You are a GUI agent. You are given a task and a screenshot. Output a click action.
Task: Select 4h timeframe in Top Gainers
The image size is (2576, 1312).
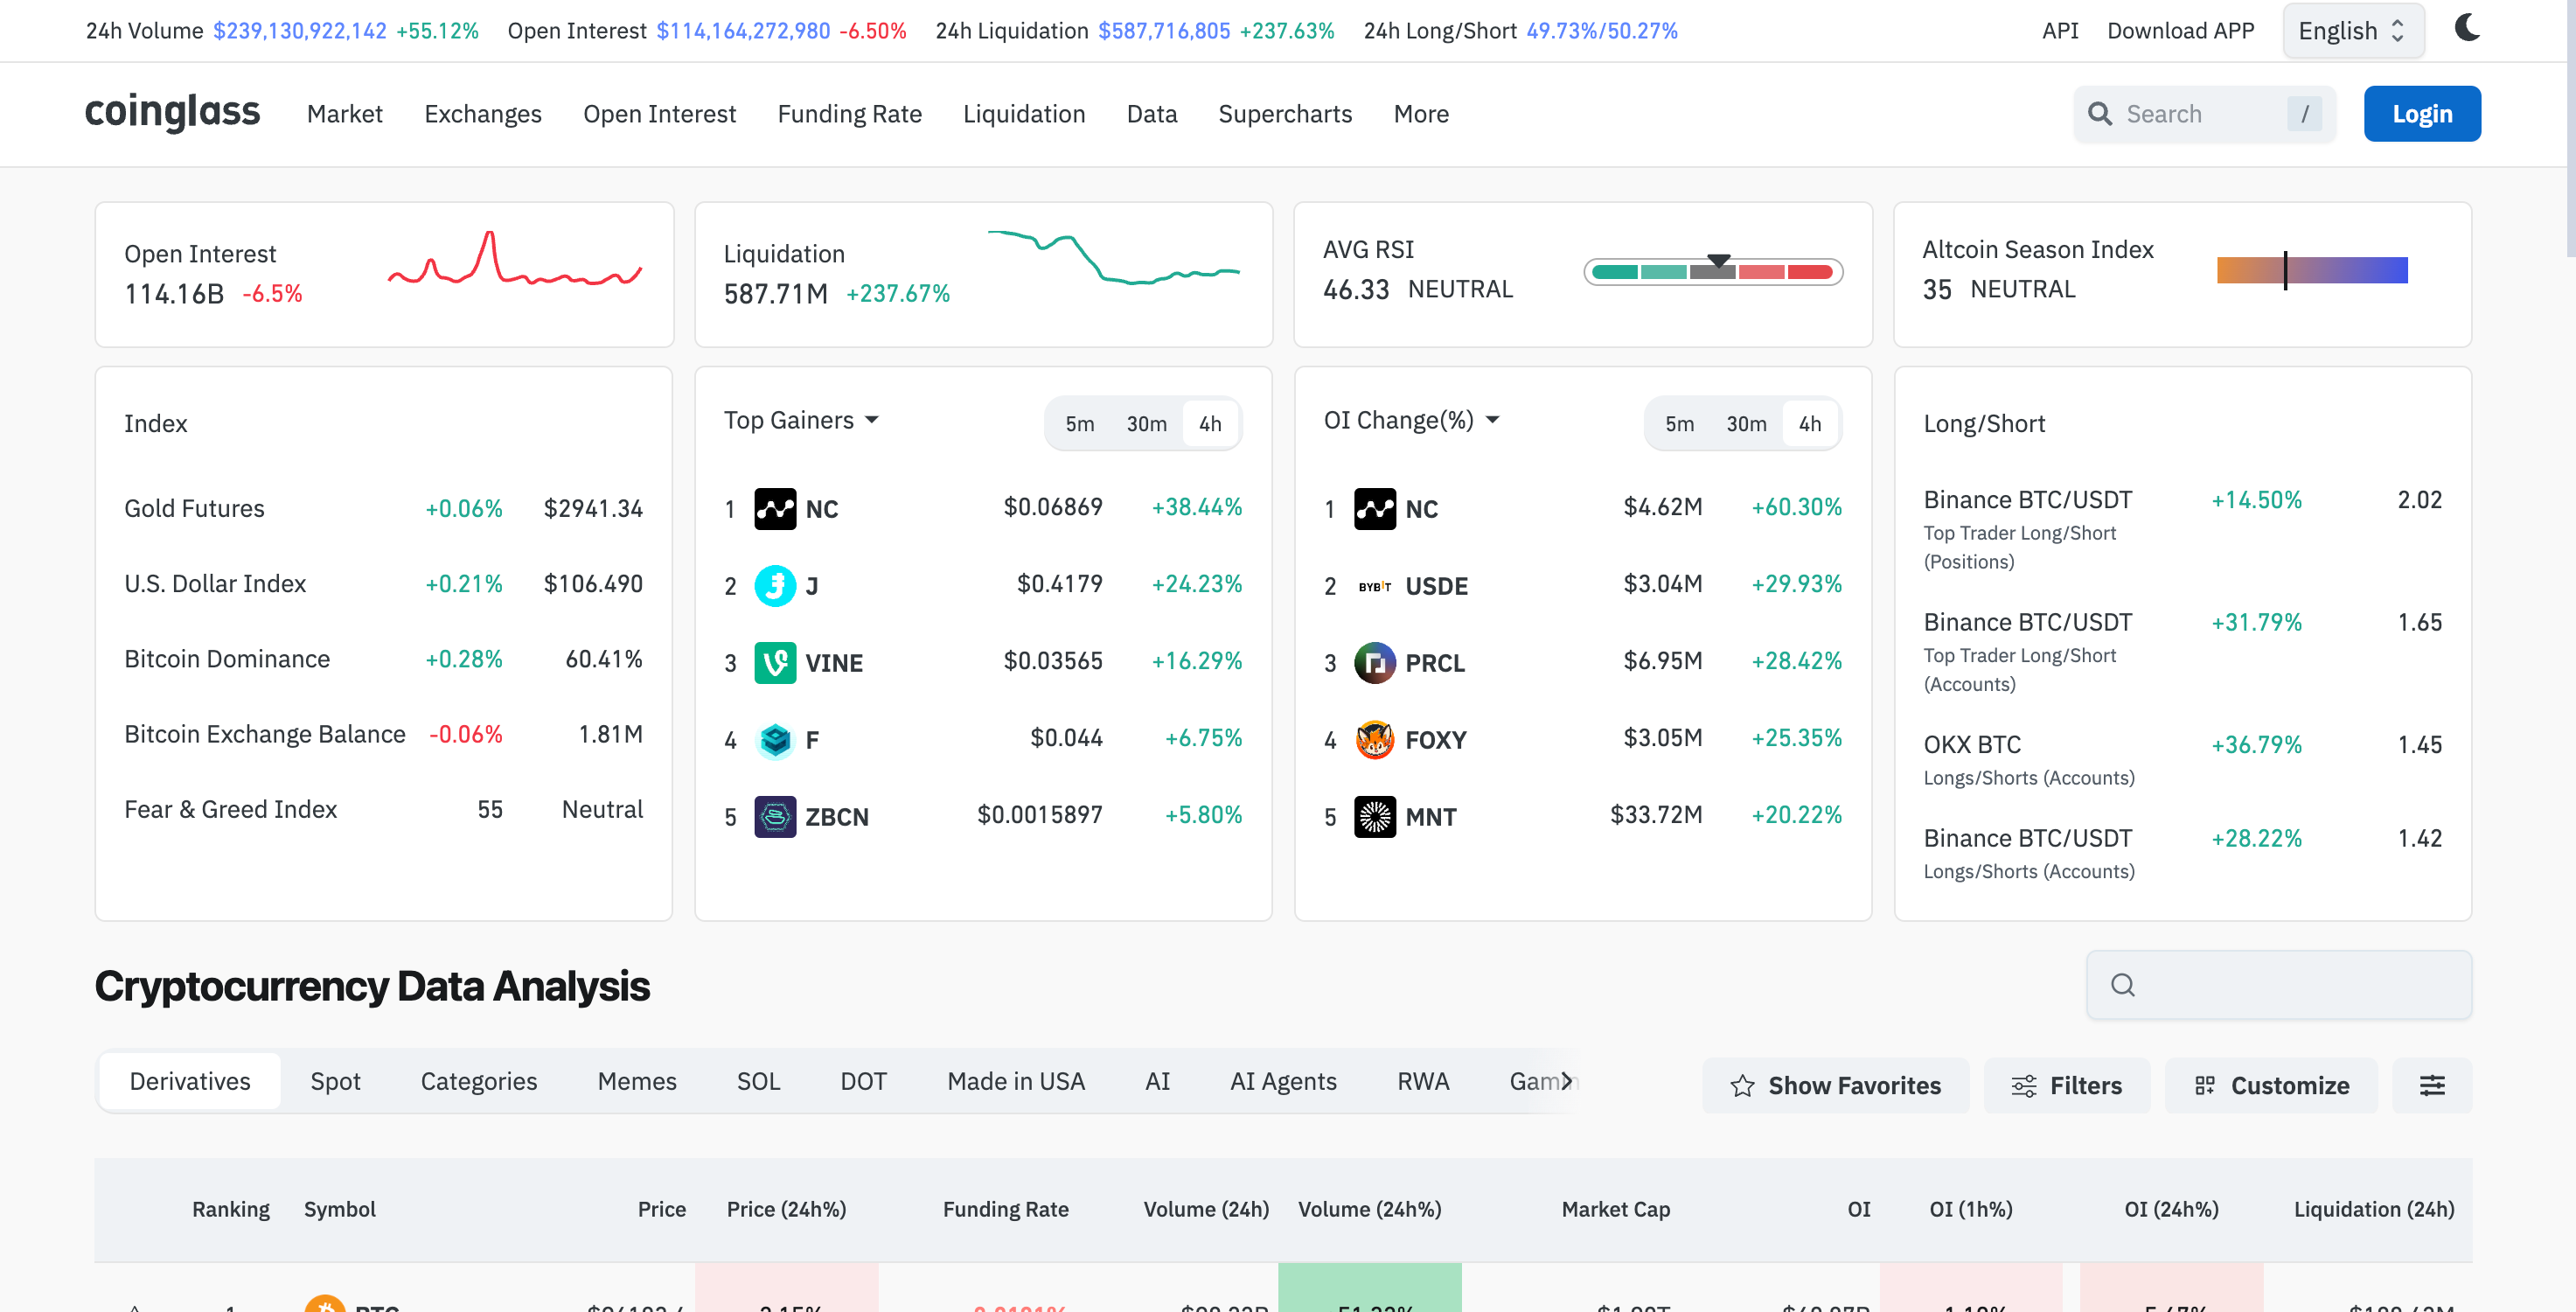pos(1210,424)
